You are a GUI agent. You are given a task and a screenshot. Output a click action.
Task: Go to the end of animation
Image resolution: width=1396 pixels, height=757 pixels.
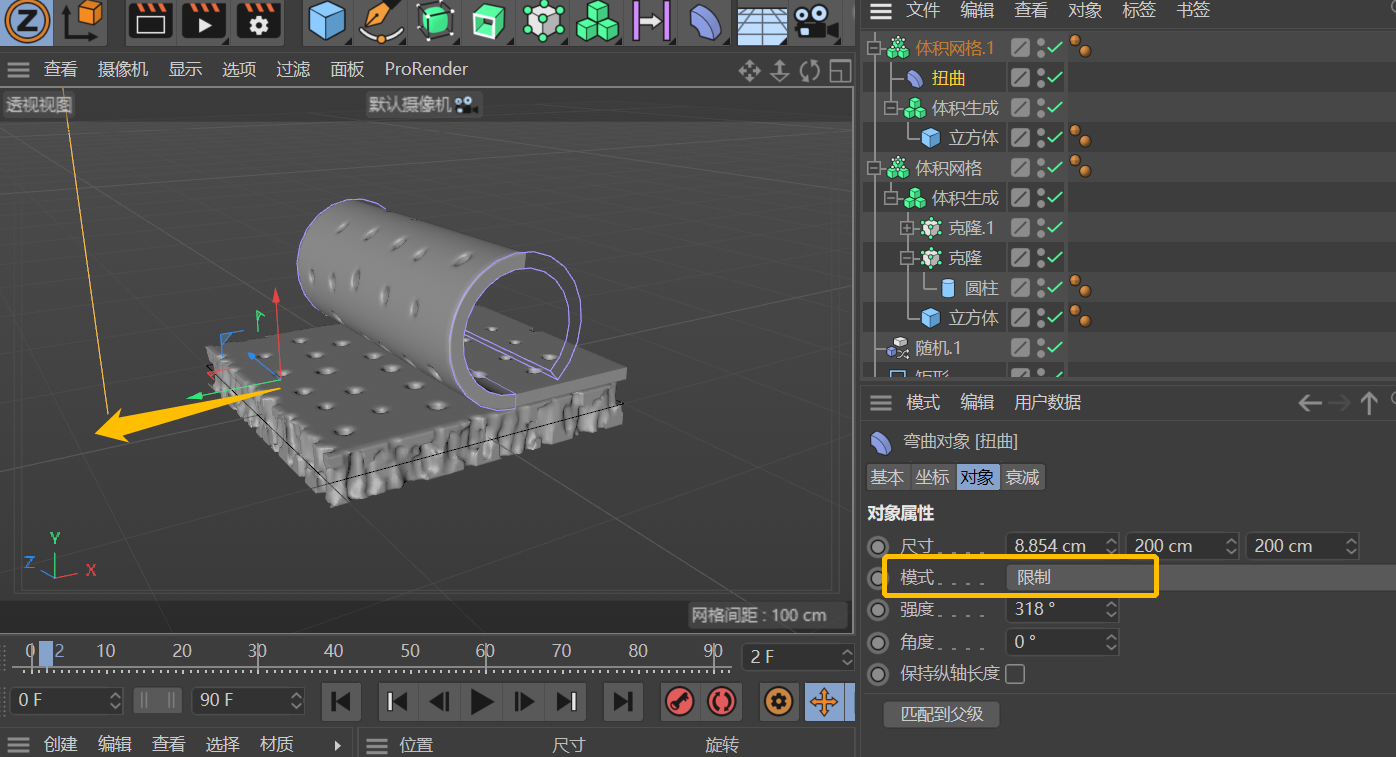click(623, 701)
